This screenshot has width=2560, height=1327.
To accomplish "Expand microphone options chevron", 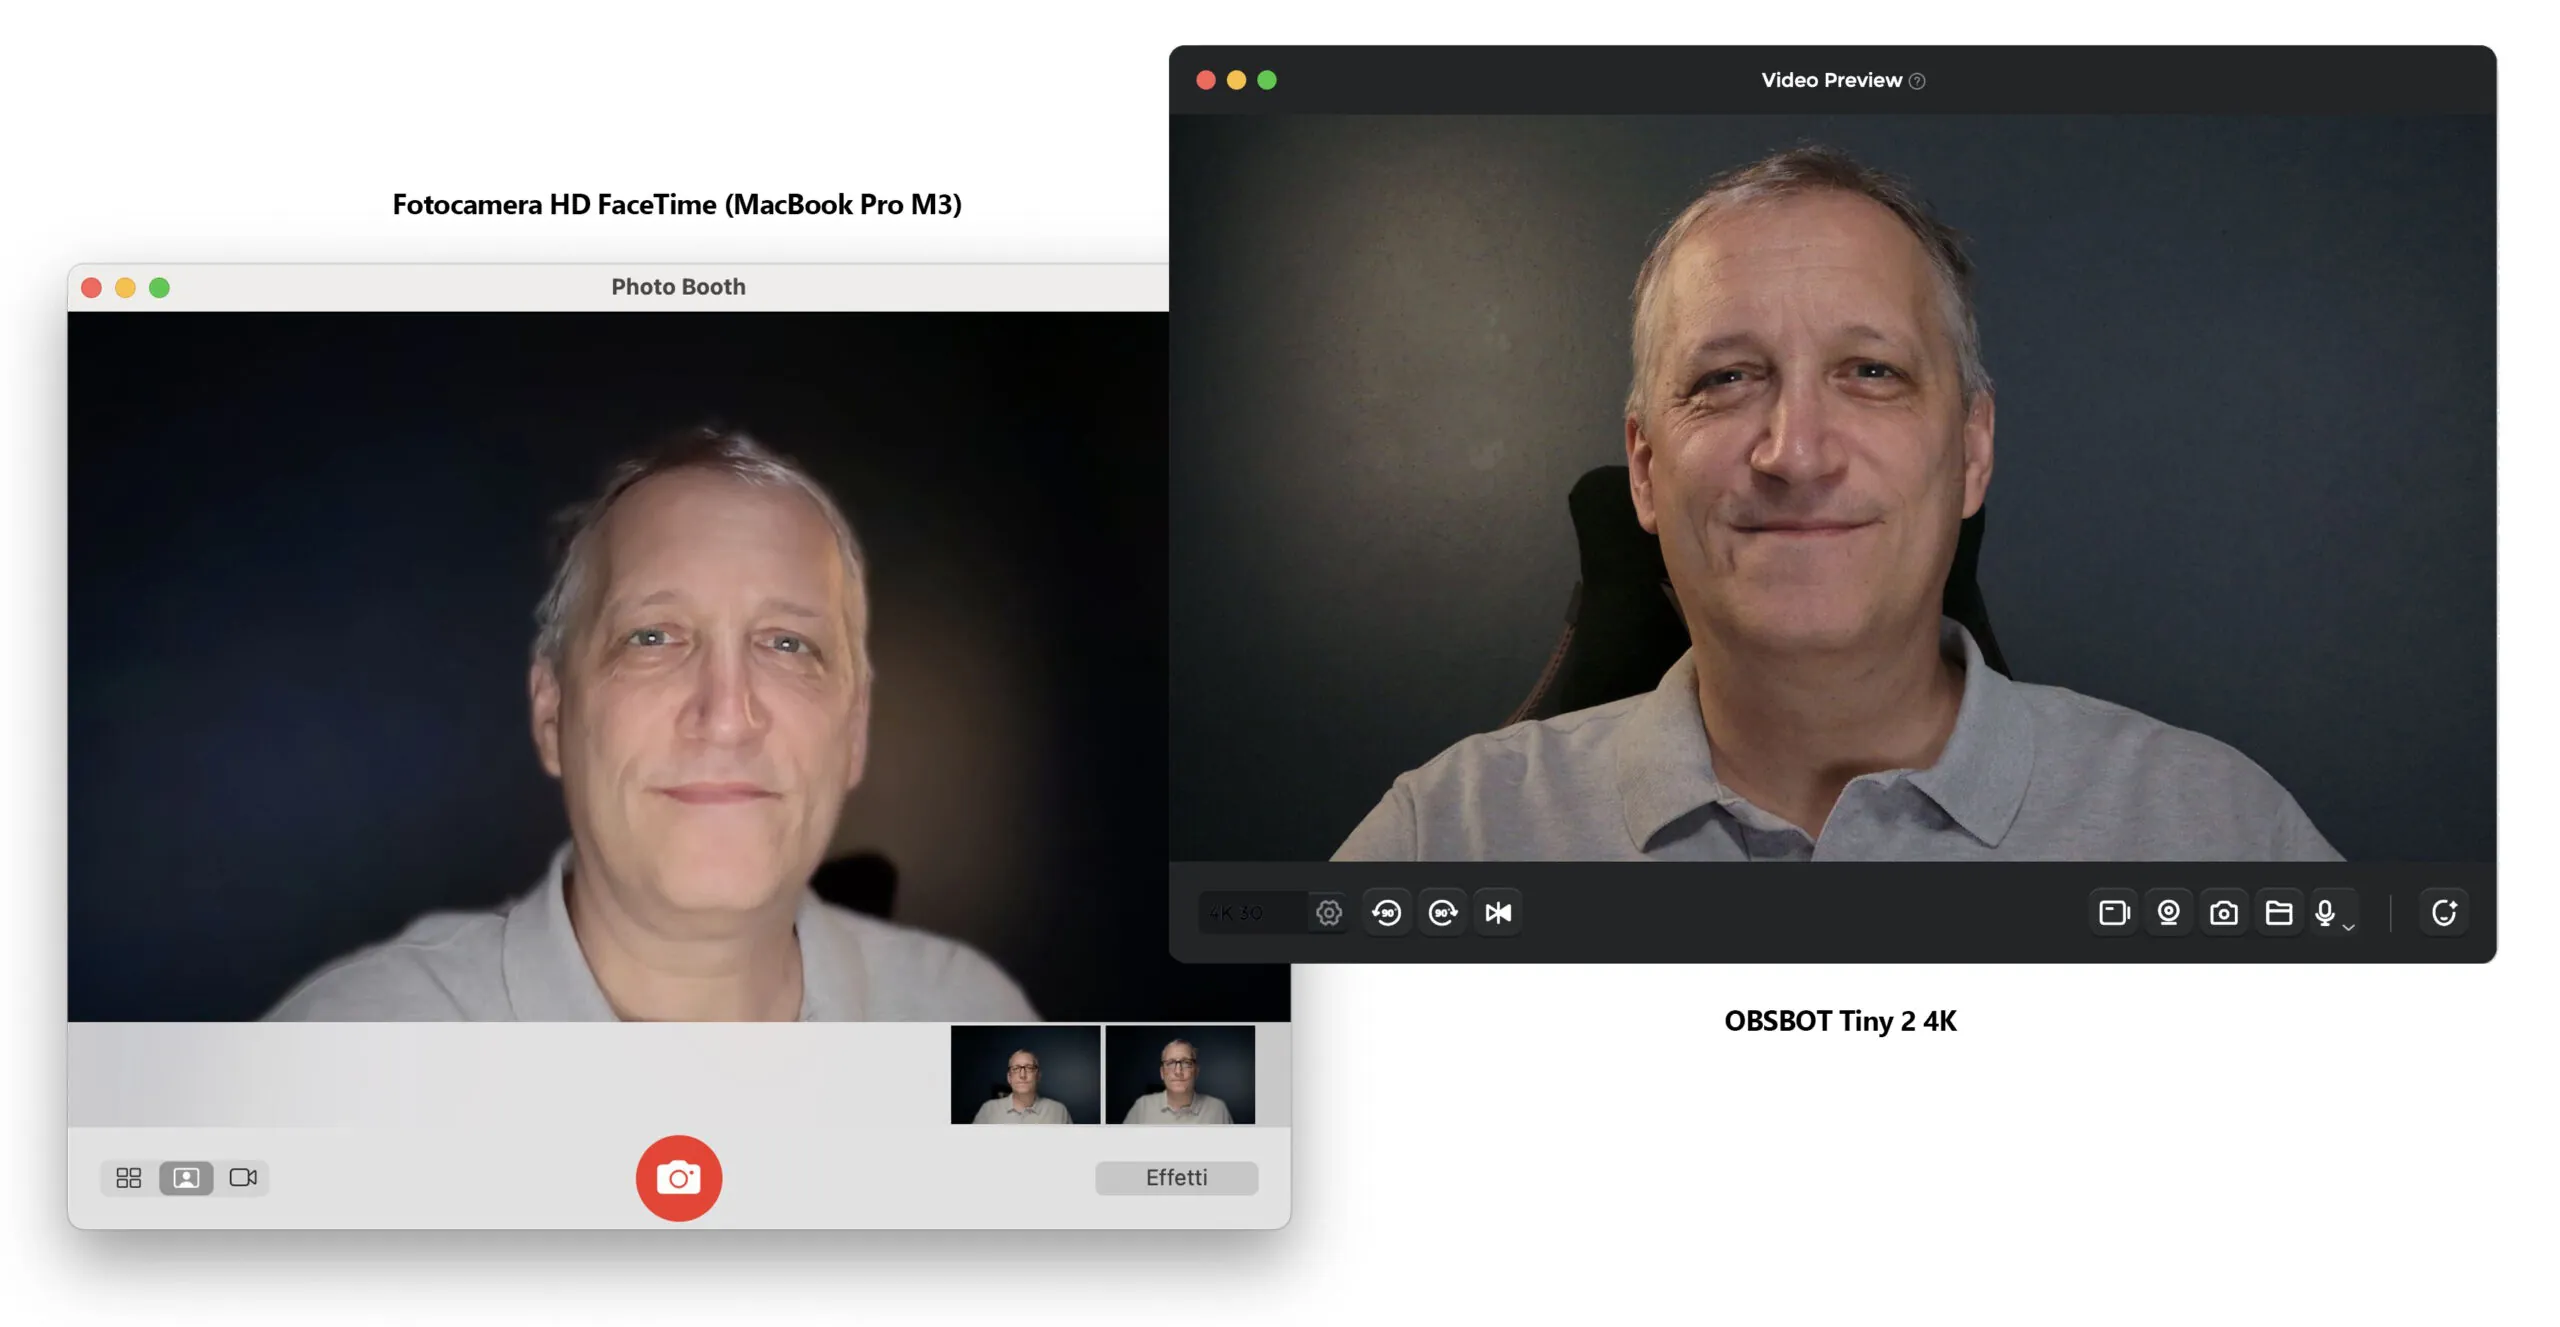I will (2349, 927).
